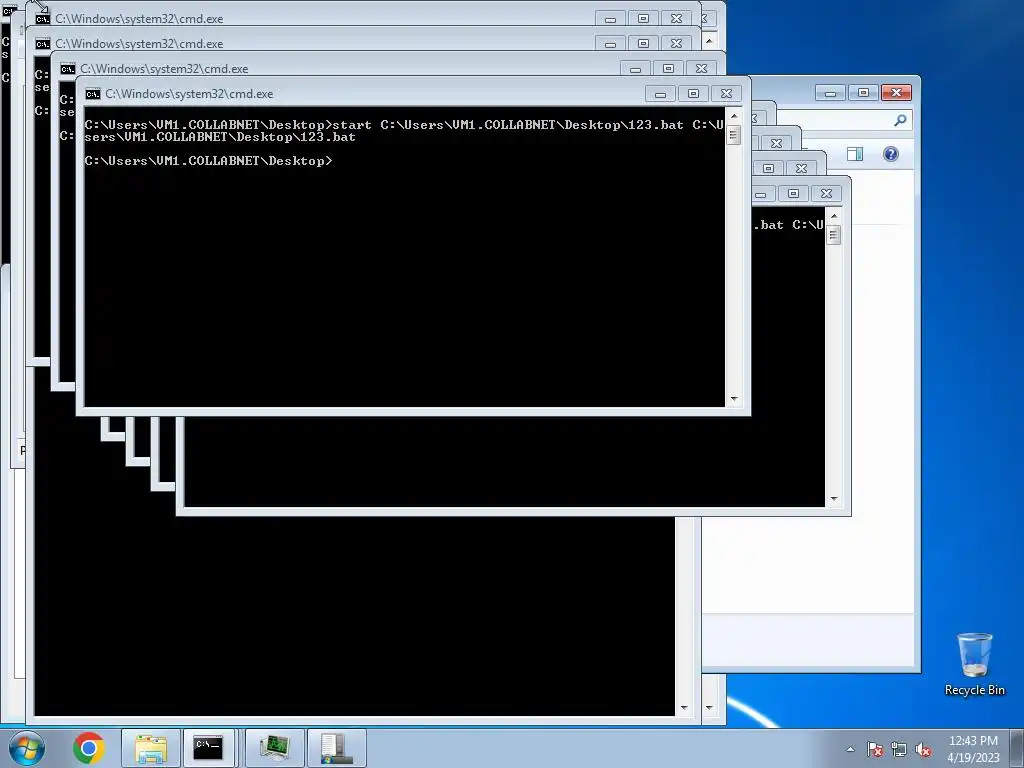
Task: Open network status icon in system tray
Action: click(899, 750)
